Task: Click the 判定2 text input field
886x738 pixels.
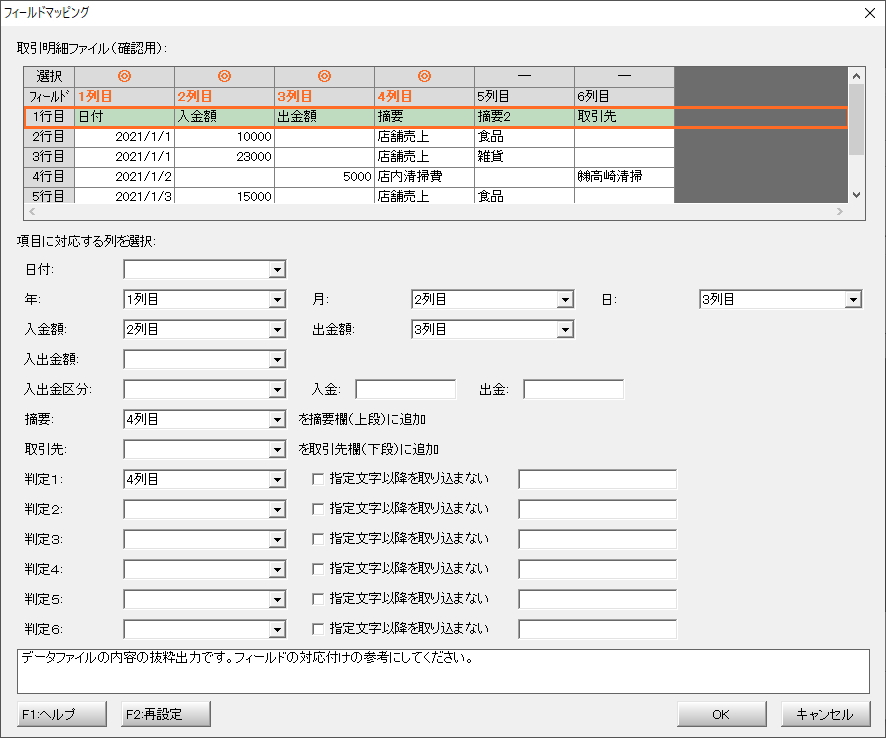Action: click(x=597, y=509)
